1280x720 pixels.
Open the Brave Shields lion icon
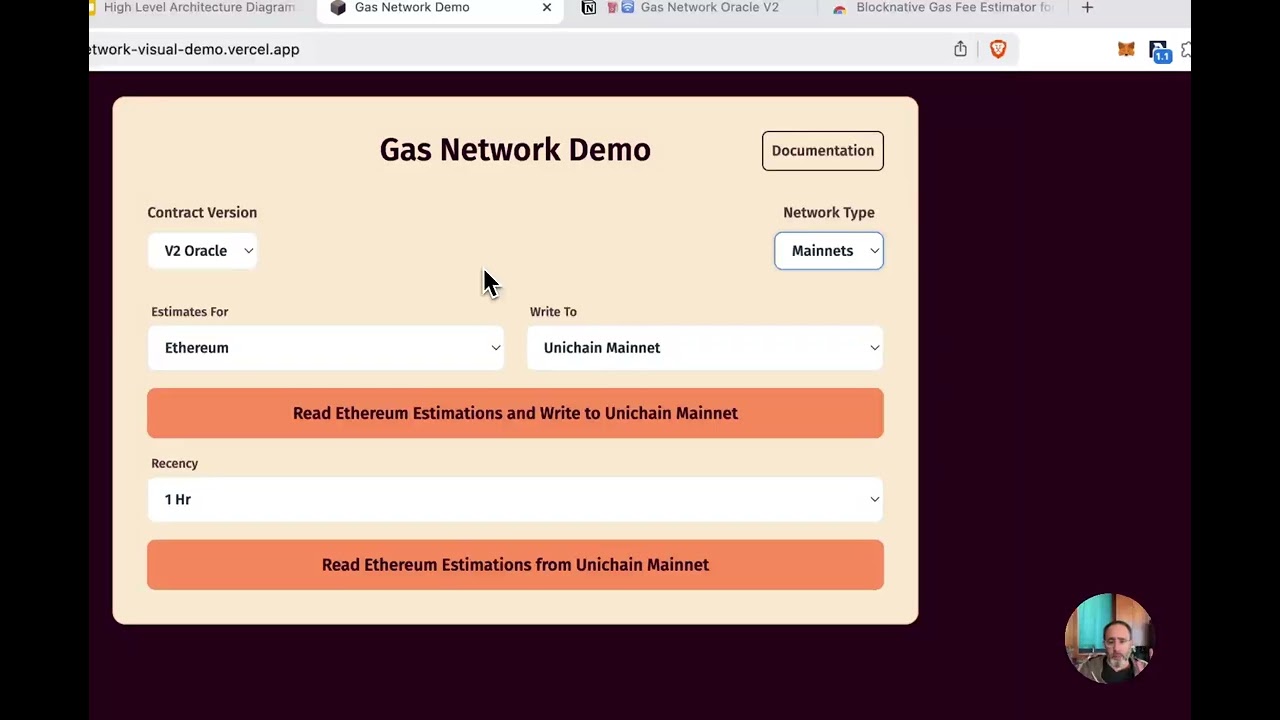point(998,49)
